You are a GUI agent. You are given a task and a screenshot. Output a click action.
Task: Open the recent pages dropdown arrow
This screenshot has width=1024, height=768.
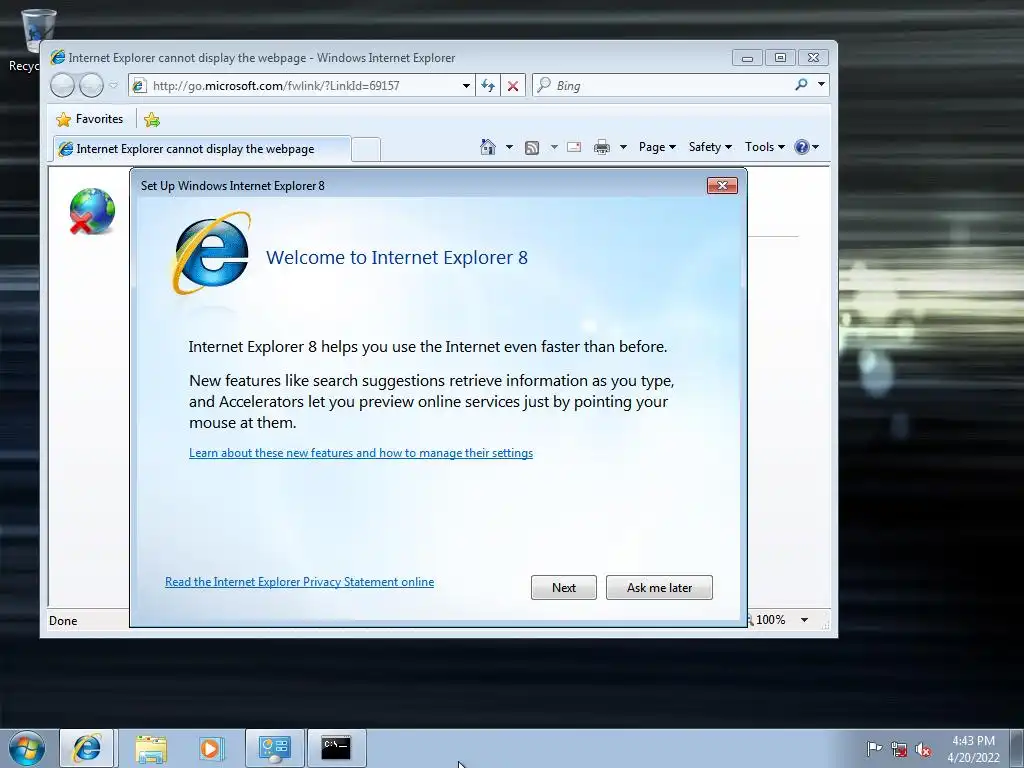(x=114, y=86)
